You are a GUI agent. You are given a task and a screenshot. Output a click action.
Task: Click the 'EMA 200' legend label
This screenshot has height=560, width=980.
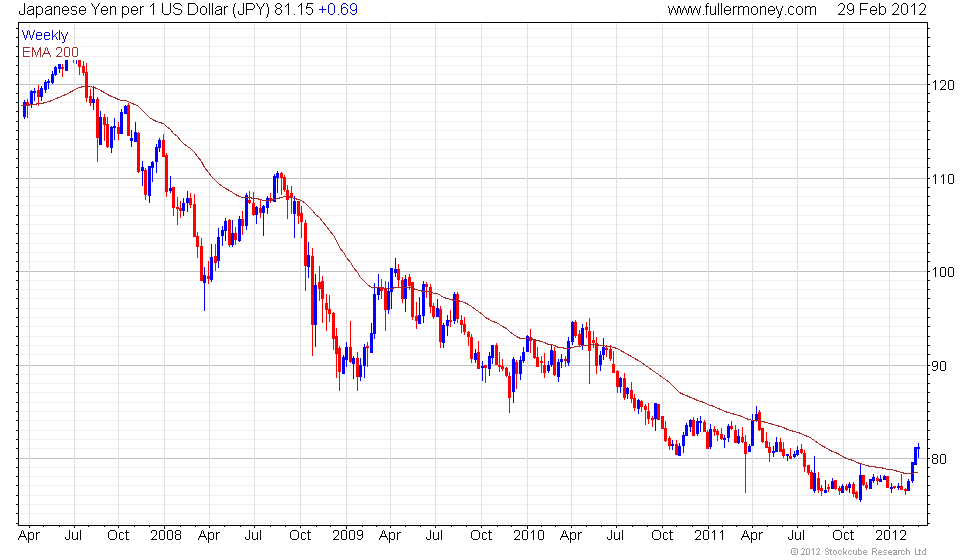pyautogui.click(x=50, y=52)
